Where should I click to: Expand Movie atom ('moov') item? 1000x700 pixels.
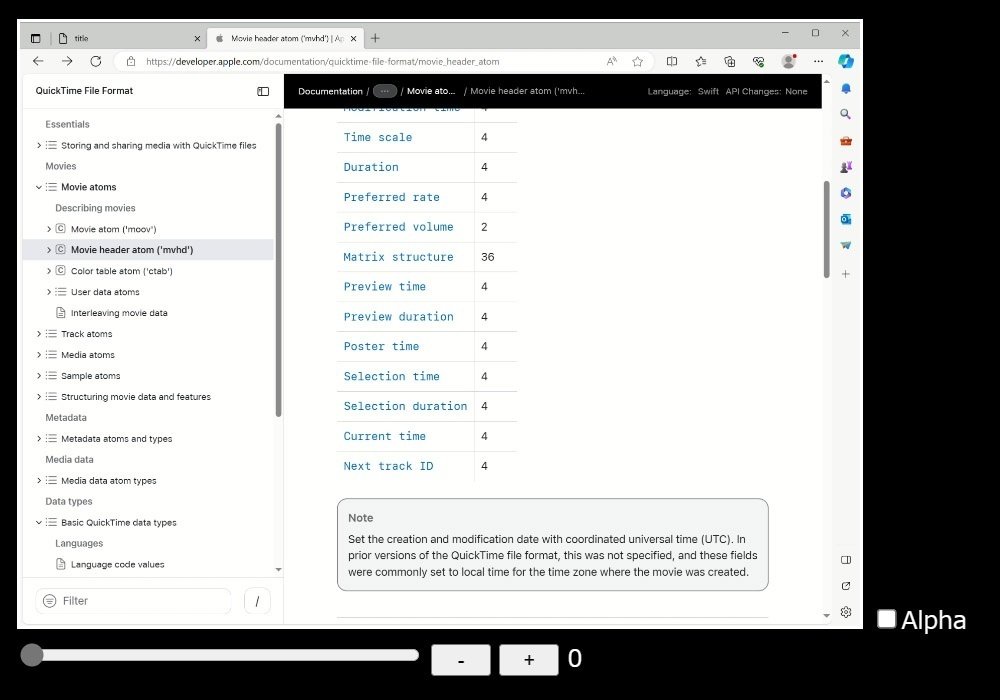tap(48, 229)
